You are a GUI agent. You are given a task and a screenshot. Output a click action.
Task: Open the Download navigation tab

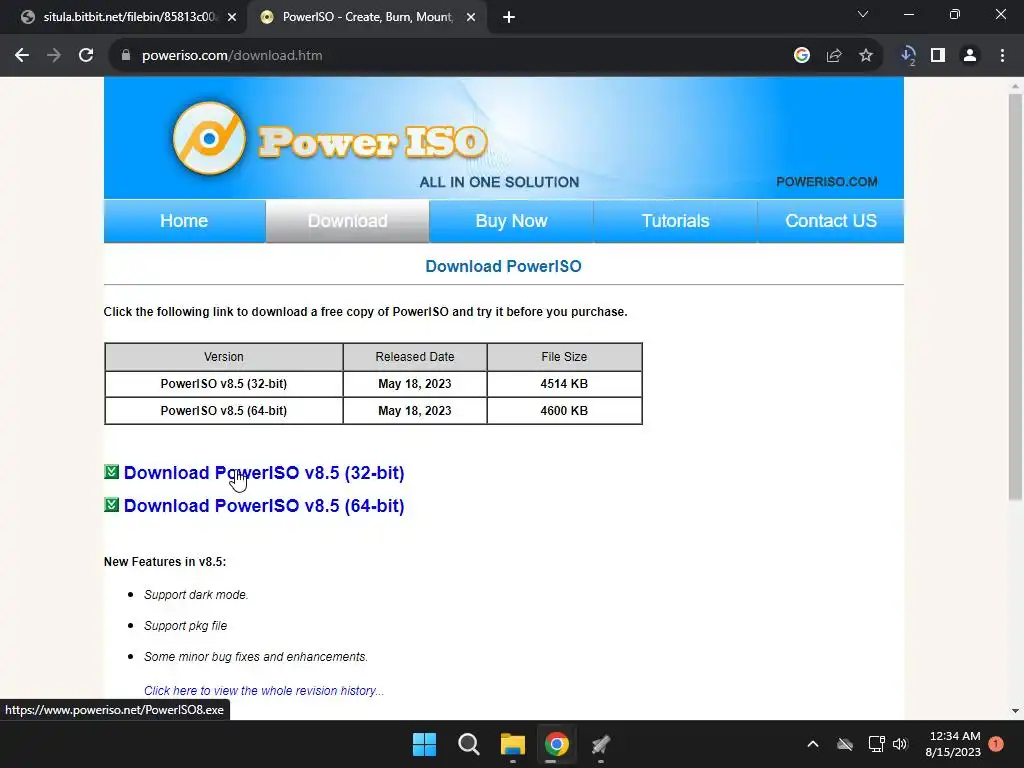pos(347,221)
